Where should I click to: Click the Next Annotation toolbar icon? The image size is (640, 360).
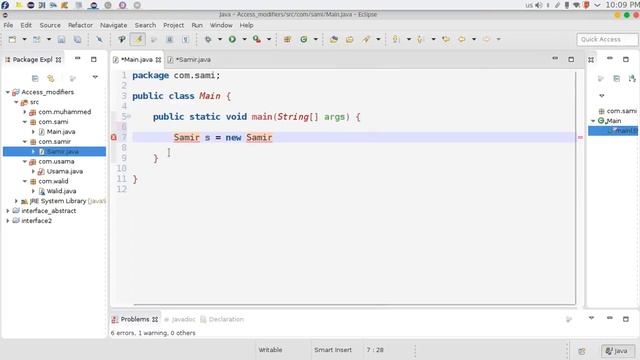396,40
